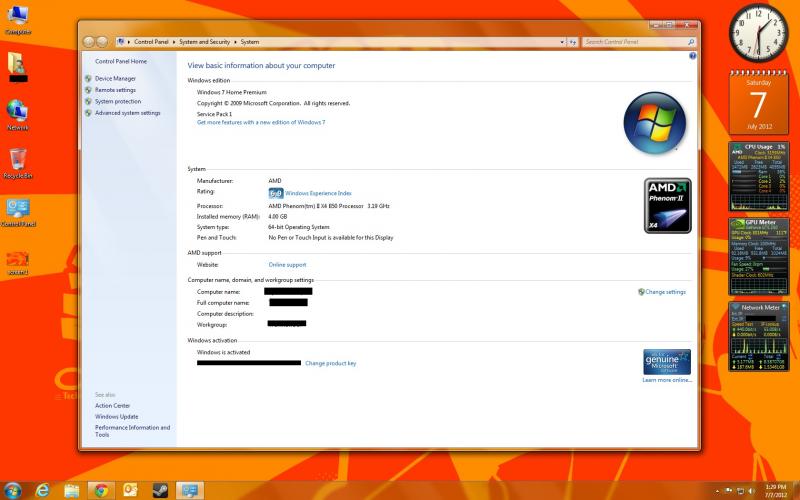800x500 pixels.
Task: Open Outlook from the taskbar
Action: pyautogui.click(x=131, y=490)
